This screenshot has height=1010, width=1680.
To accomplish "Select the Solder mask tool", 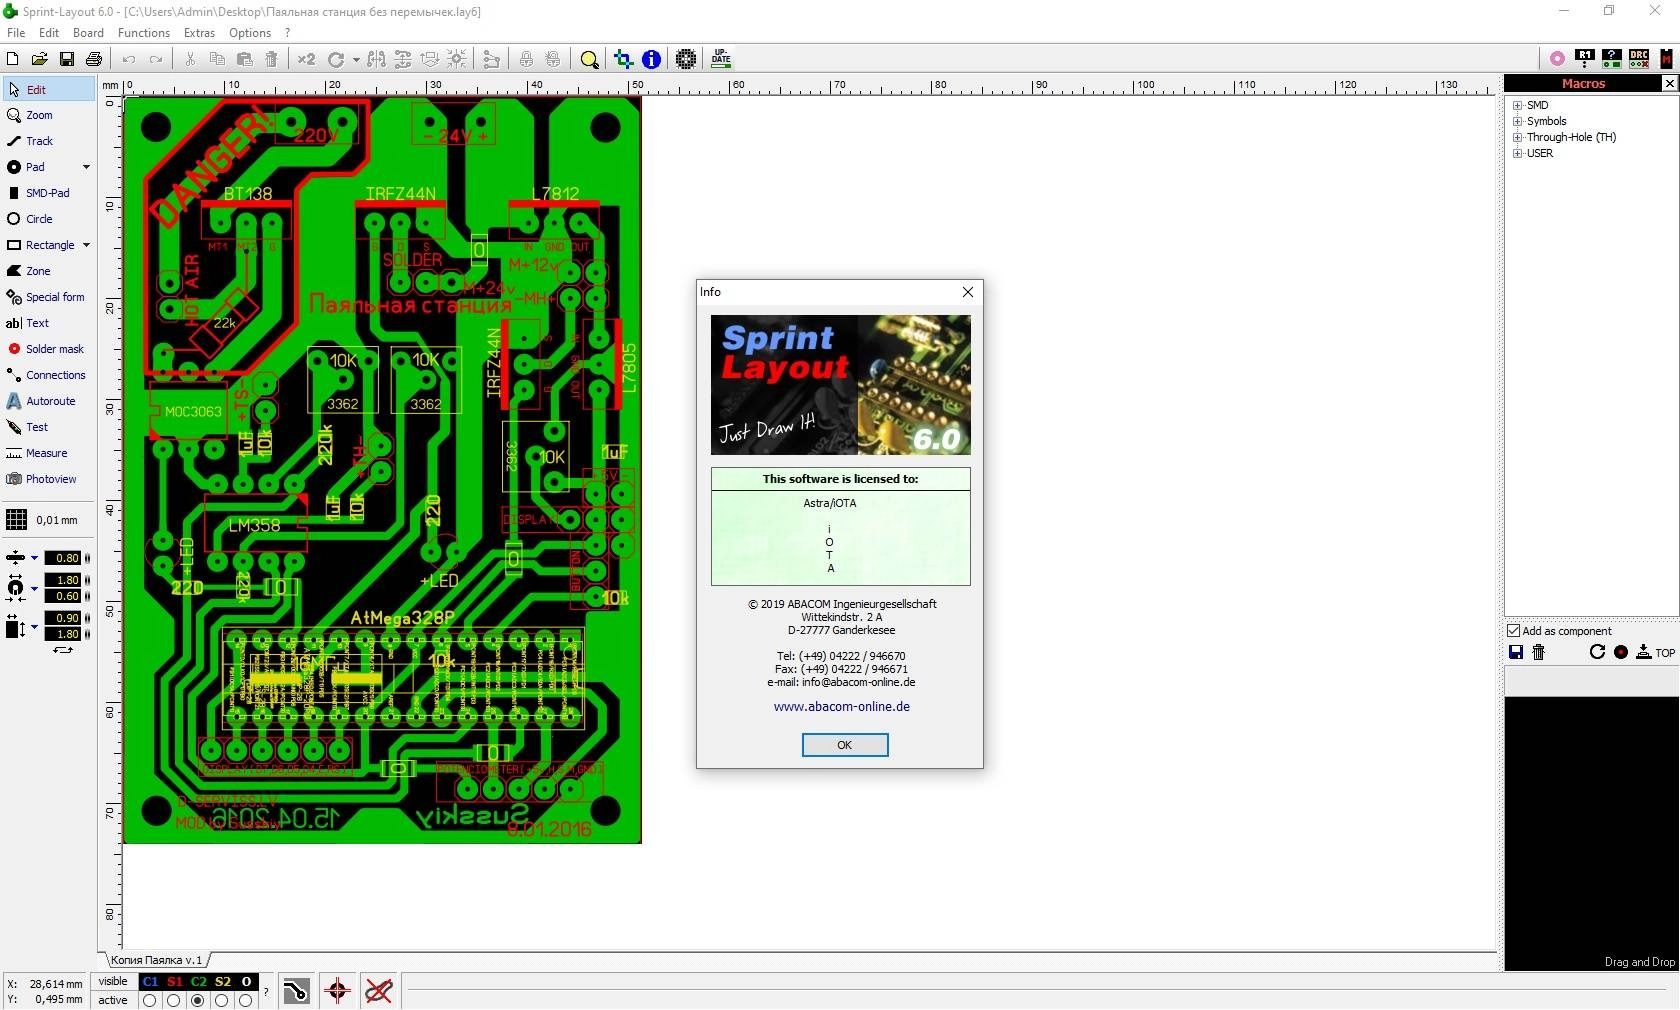I will click(48, 349).
